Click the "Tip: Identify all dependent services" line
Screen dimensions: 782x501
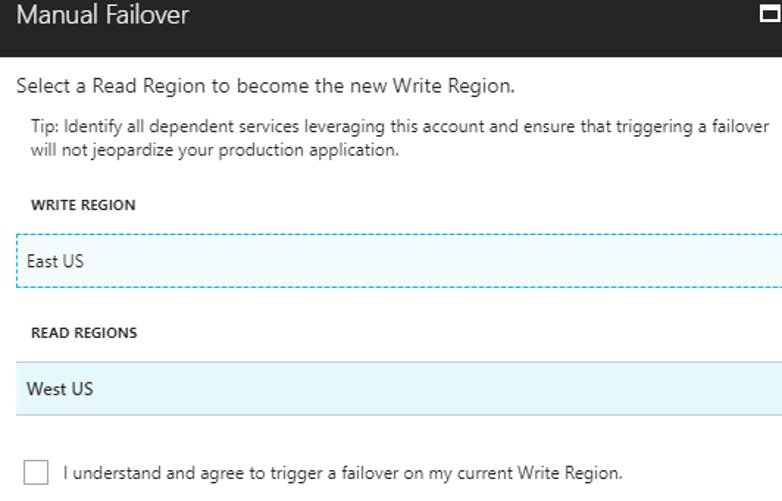(x=400, y=127)
